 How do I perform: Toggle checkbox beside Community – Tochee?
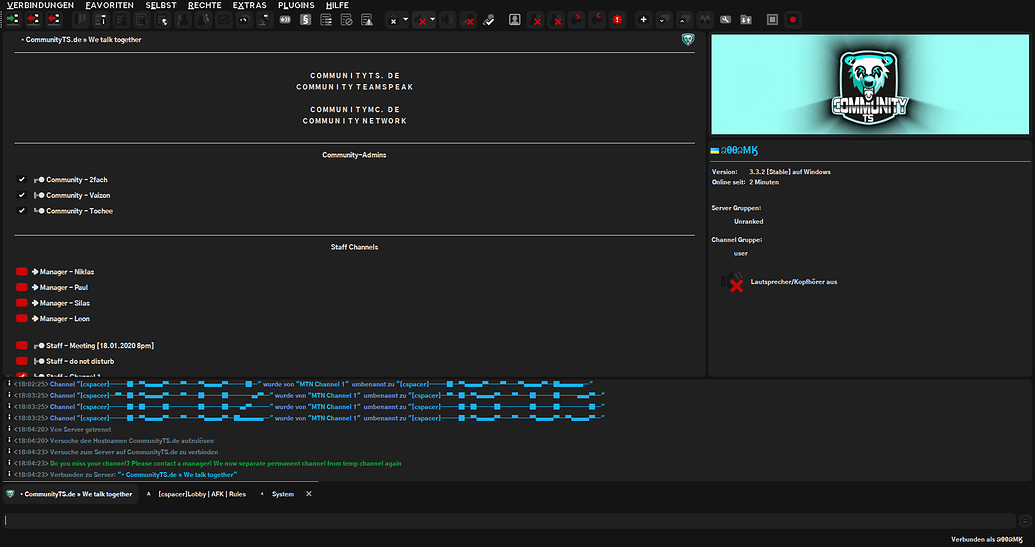tap(21, 211)
